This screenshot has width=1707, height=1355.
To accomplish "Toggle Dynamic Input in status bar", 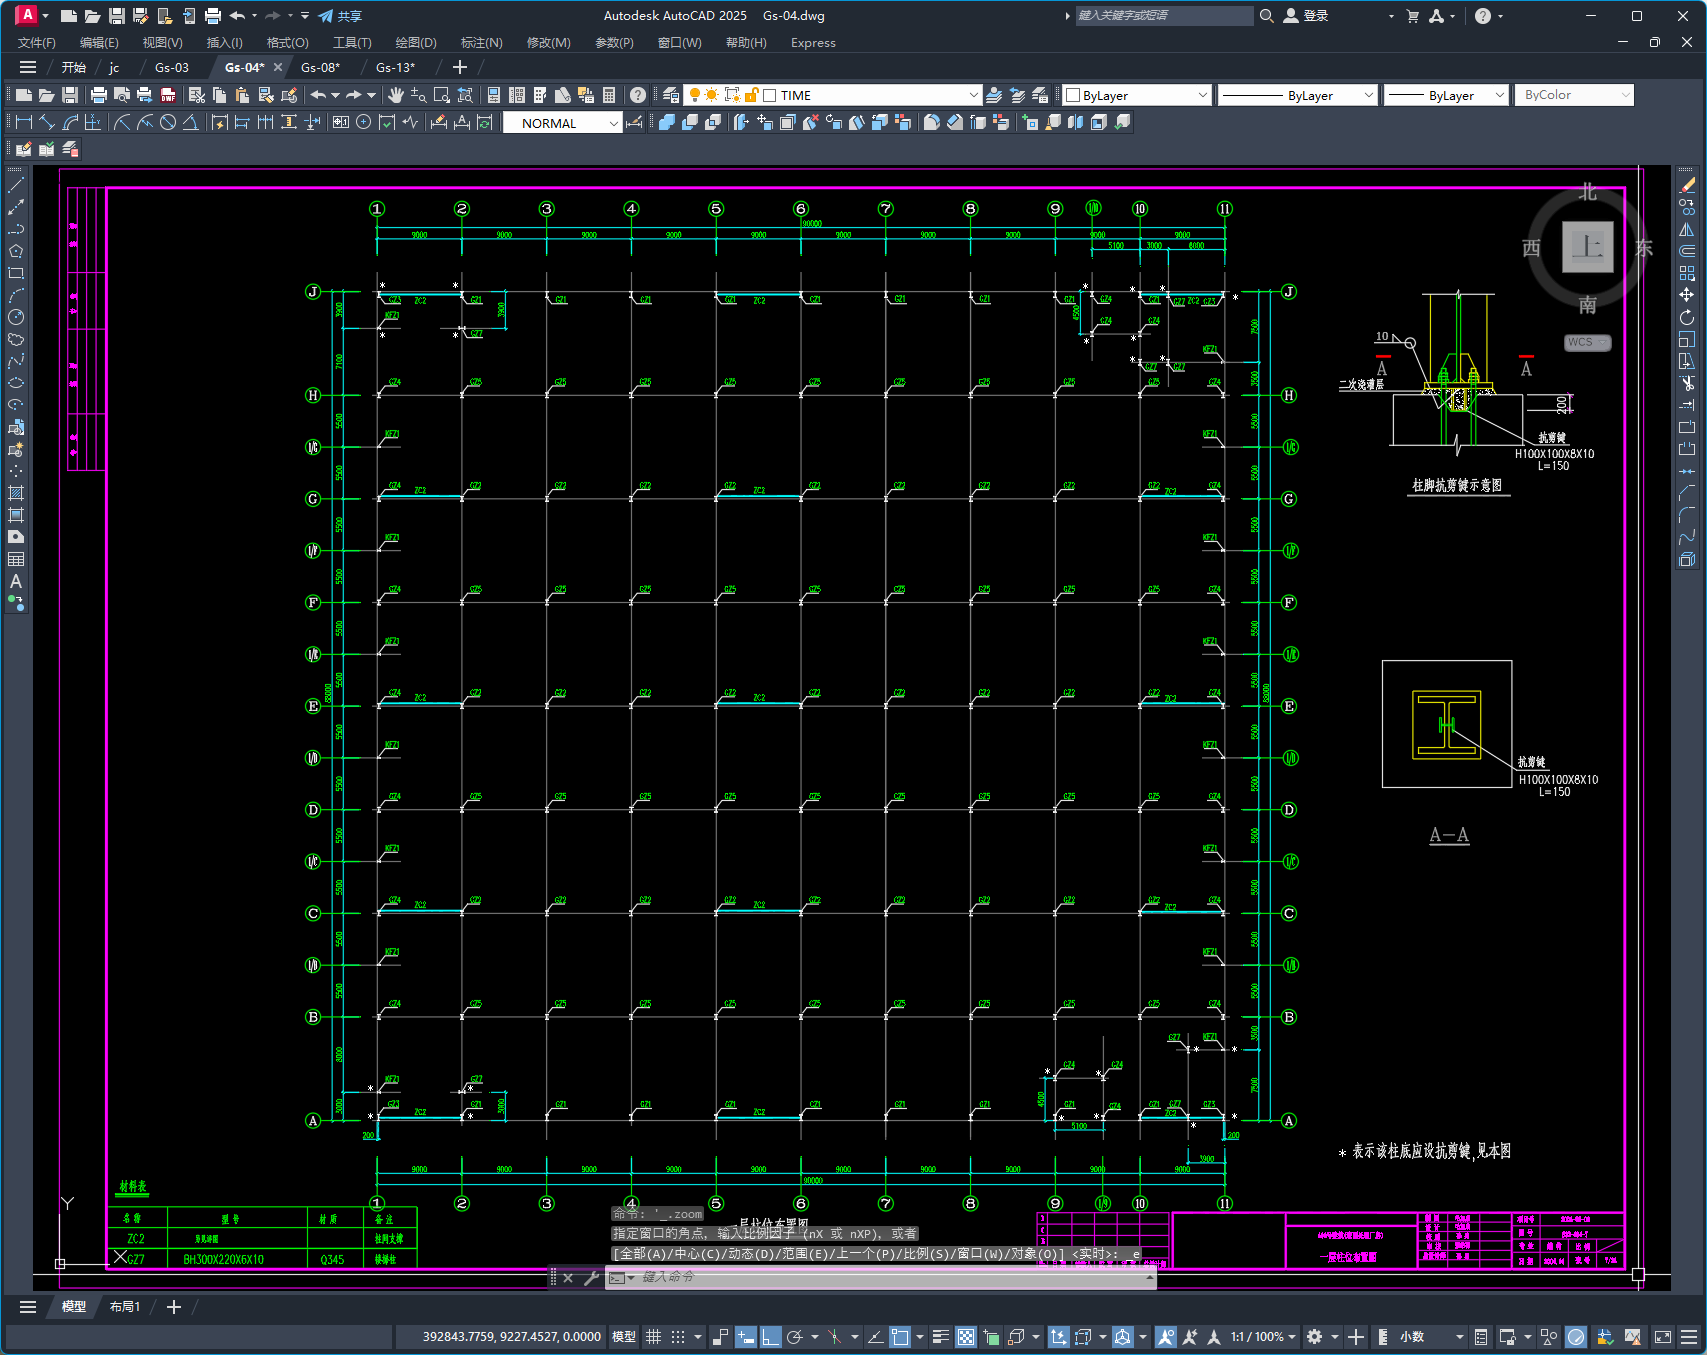I will (746, 1337).
